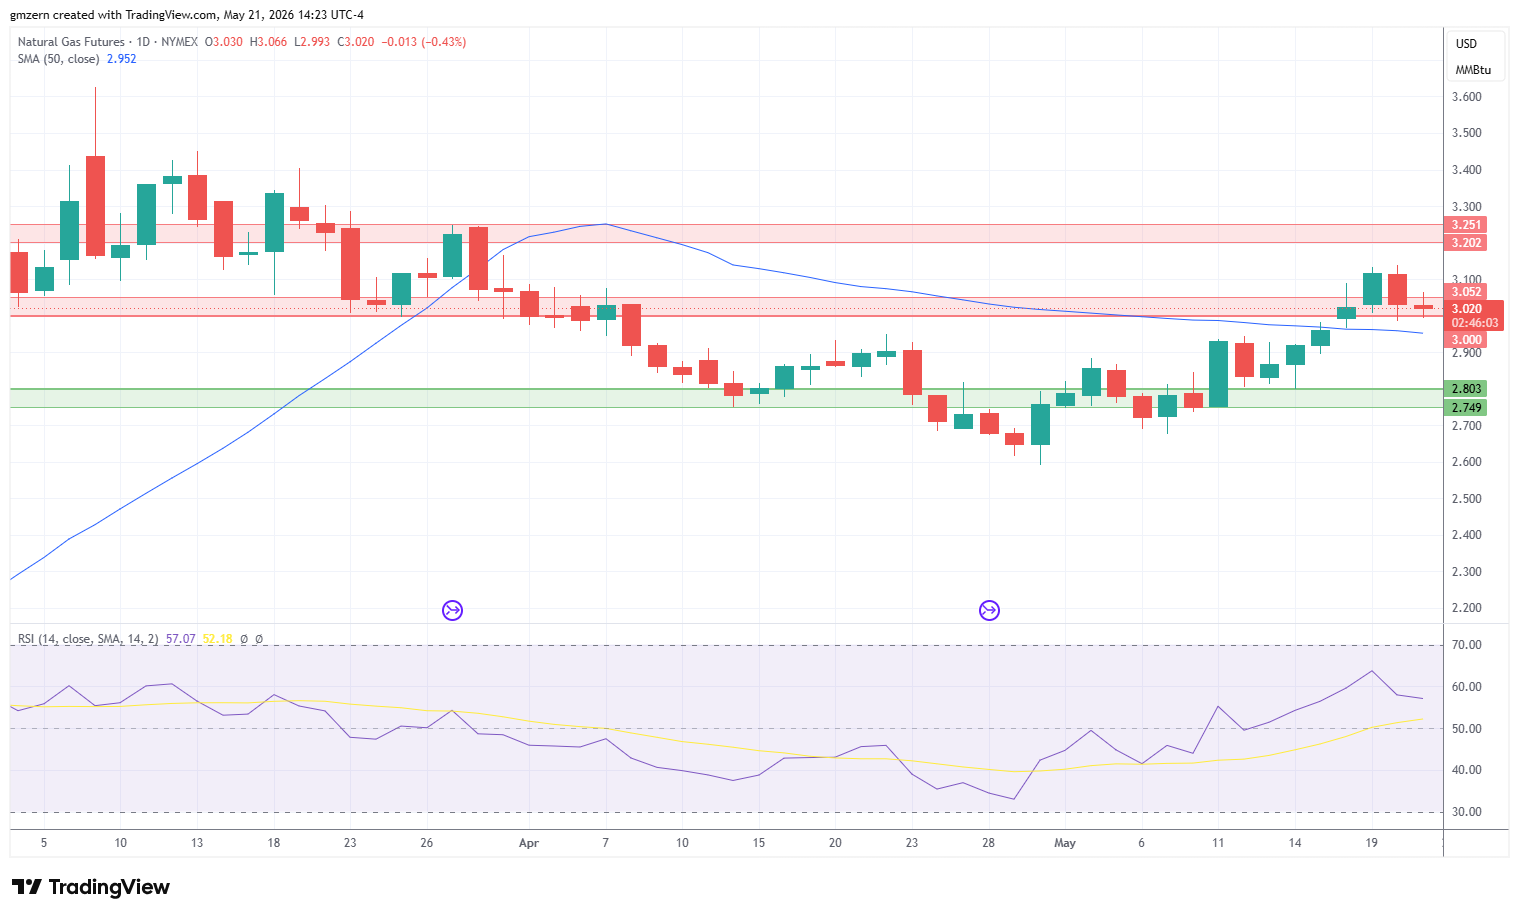Click the 3.251 resistance price tag
Image resolution: width=1519 pixels, height=917 pixels.
[1466, 225]
